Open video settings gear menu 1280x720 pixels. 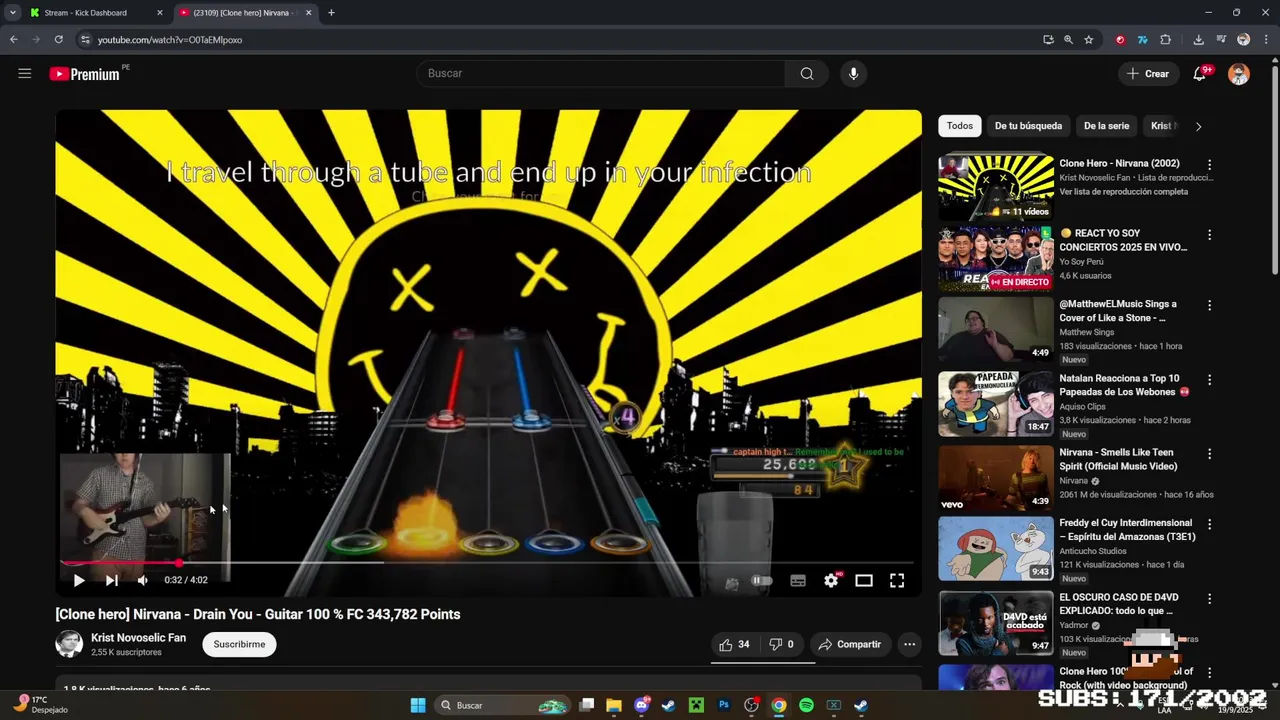pyautogui.click(x=831, y=580)
